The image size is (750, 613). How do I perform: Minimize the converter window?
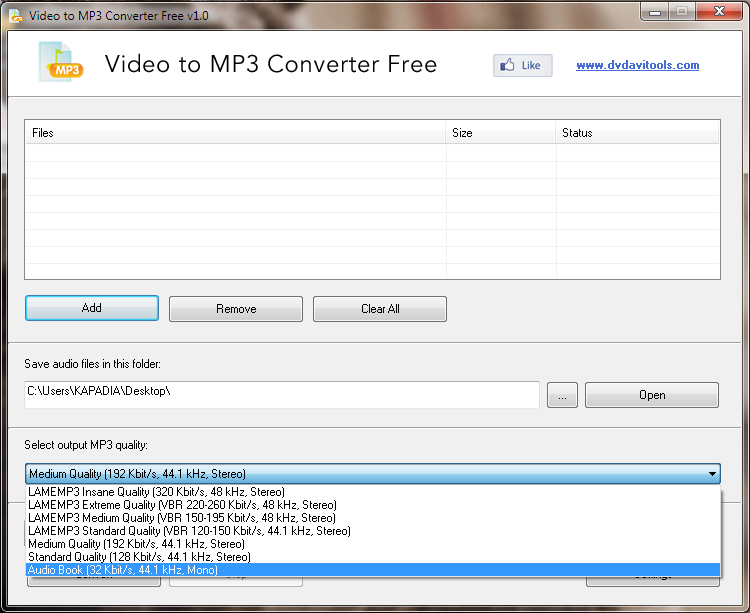click(655, 12)
